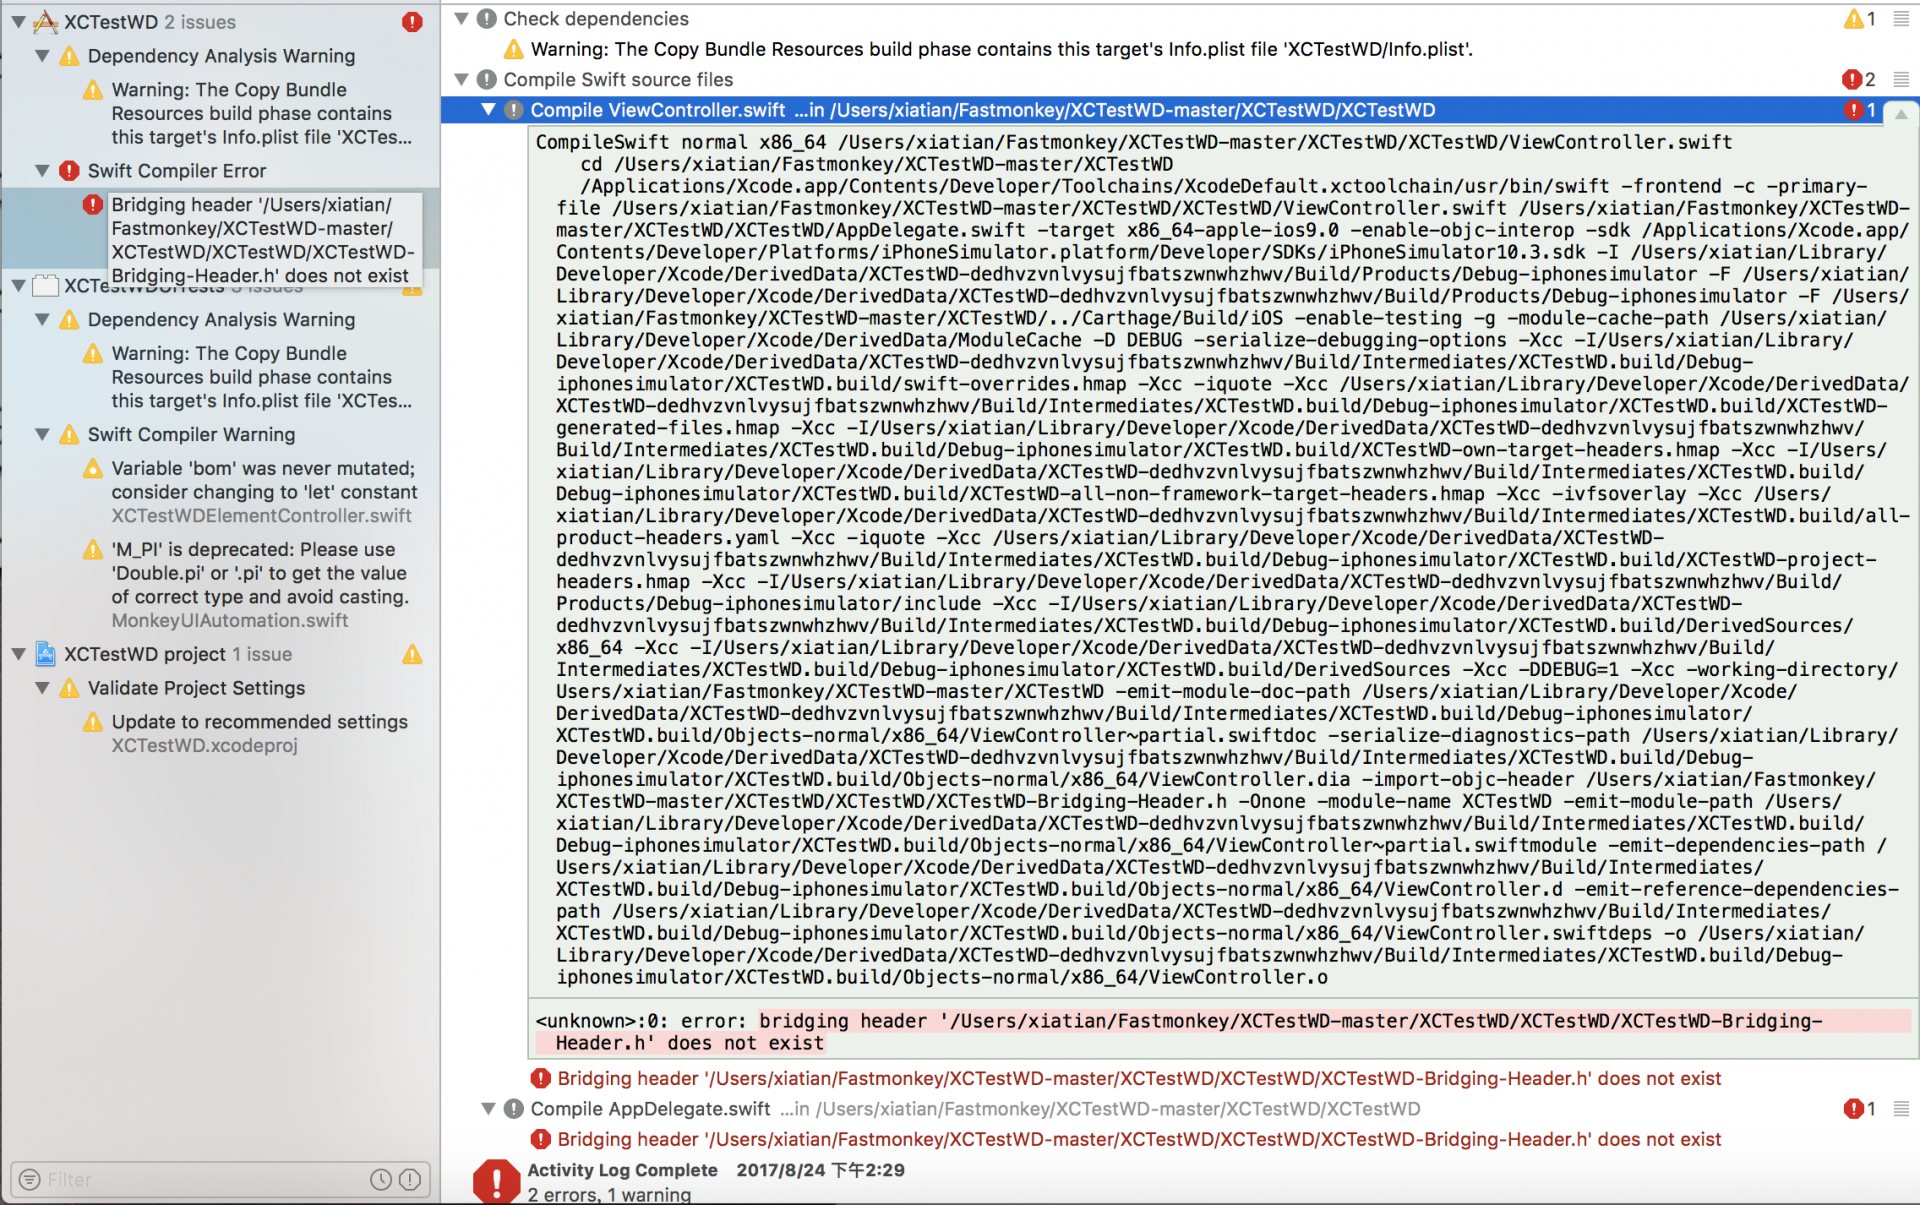This screenshot has width=1920, height=1205.
Task: Click the XCTestWD project blueprint icon
Action: tap(46, 654)
